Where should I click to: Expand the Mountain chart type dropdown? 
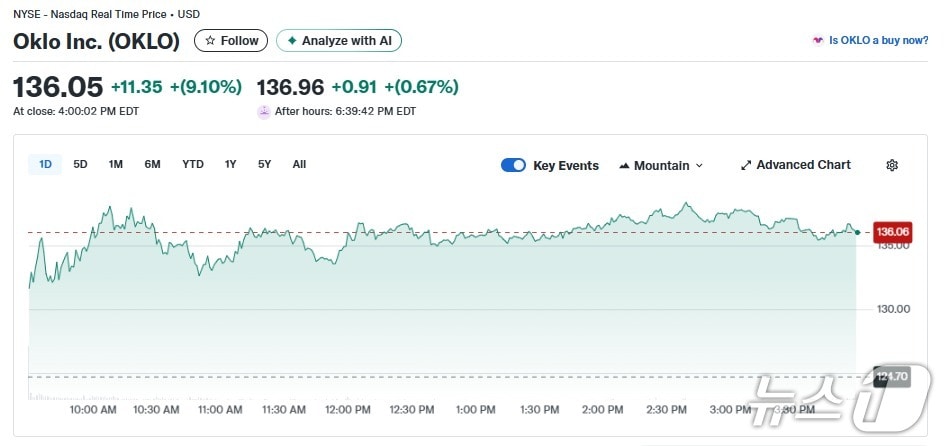click(x=699, y=165)
